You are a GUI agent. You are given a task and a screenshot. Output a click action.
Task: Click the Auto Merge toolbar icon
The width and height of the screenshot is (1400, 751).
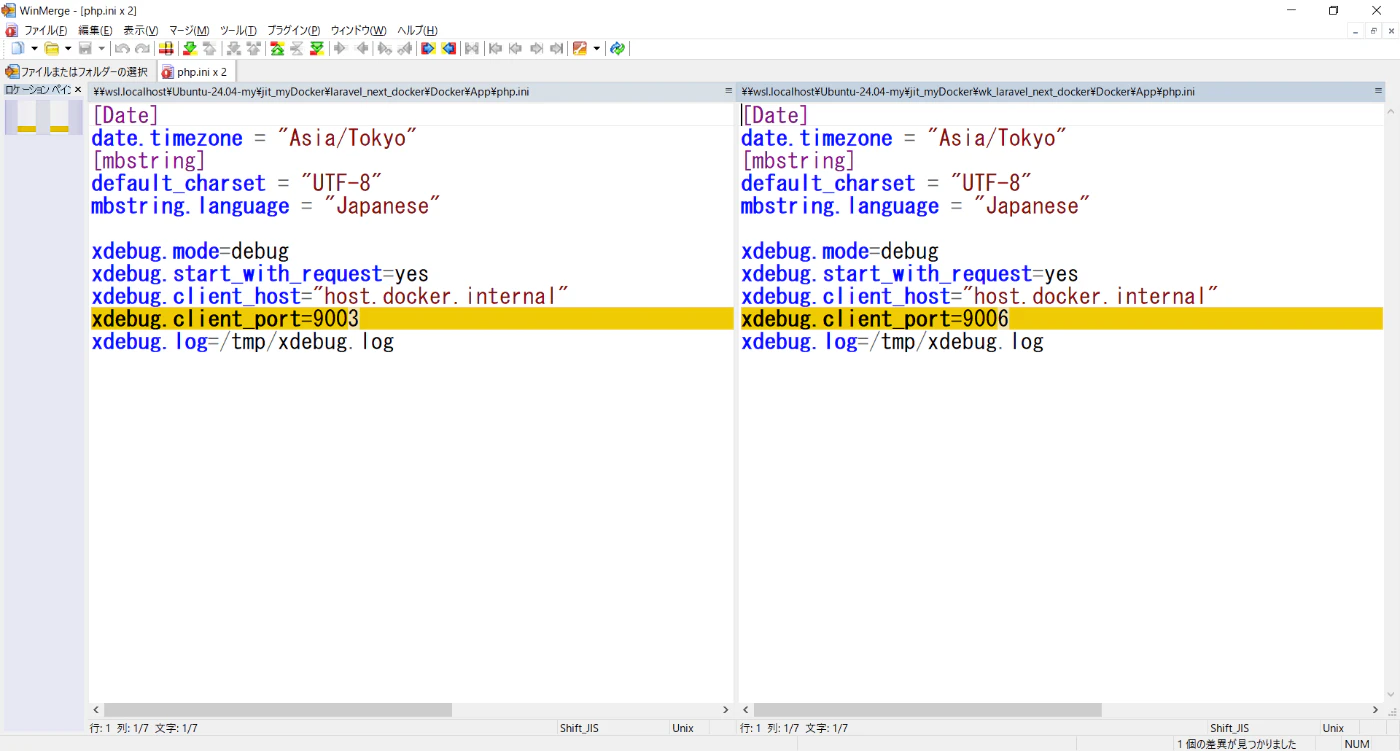coord(471,48)
